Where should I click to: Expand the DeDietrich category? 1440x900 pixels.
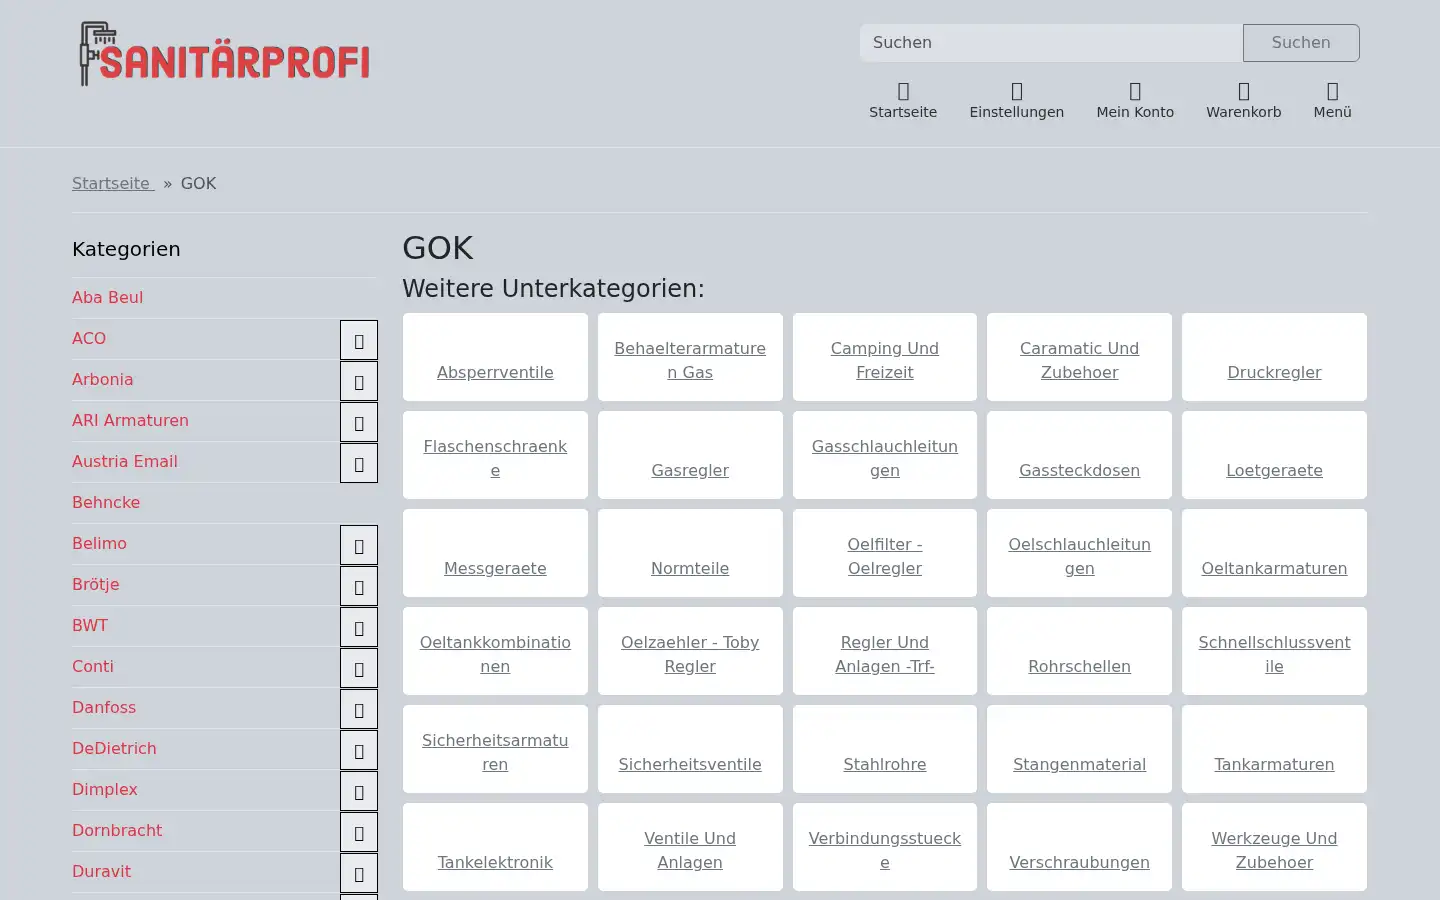pyautogui.click(x=359, y=750)
